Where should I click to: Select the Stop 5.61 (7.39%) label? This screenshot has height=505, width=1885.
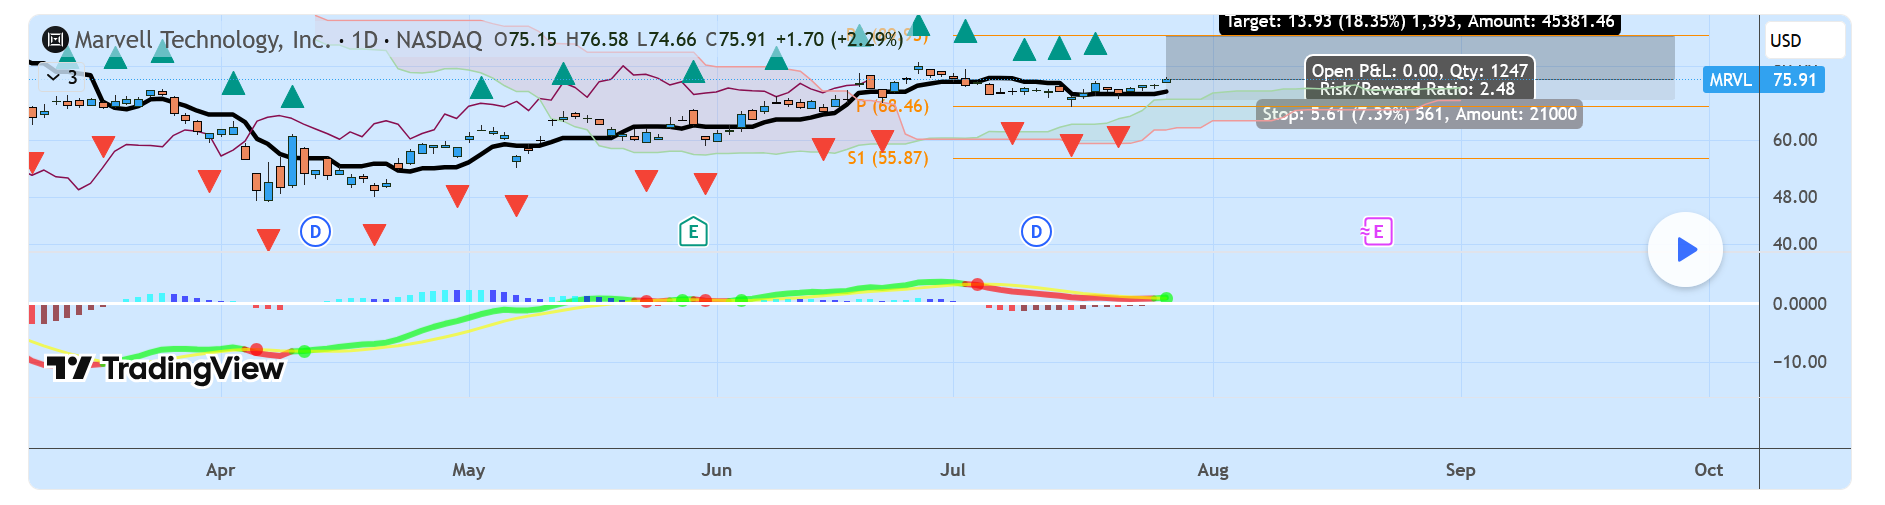tap(1420, 114)
